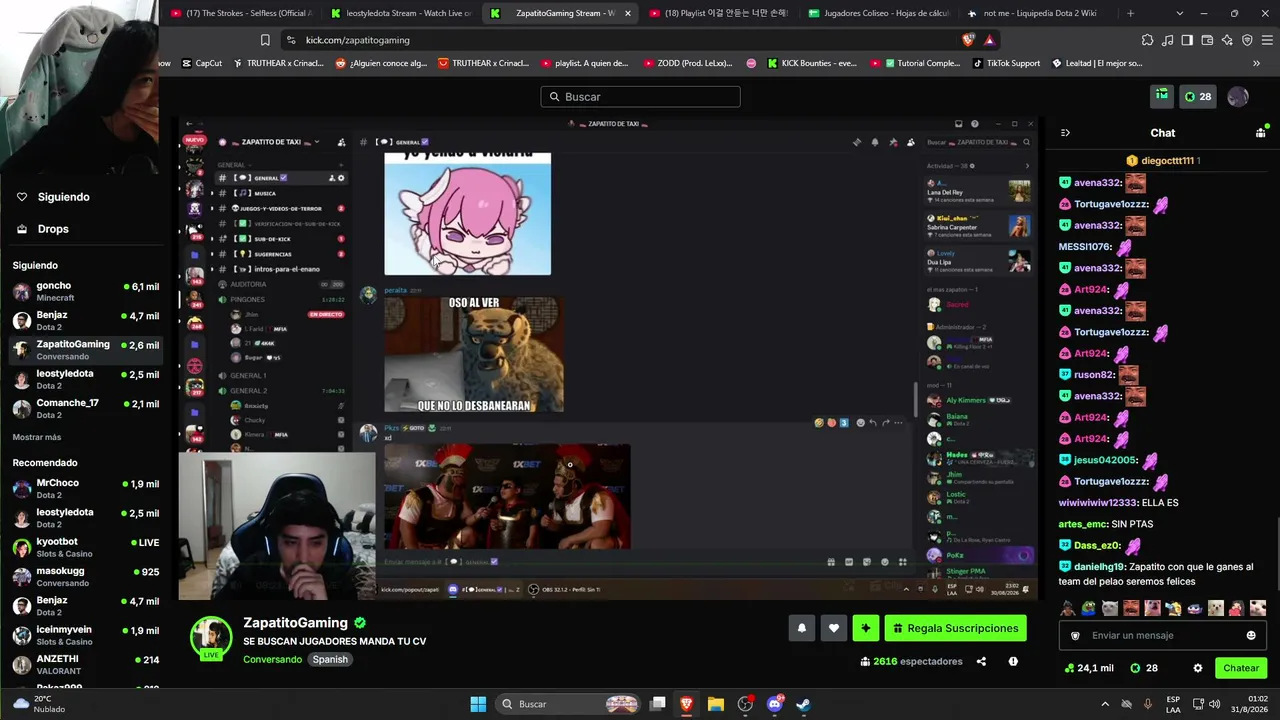Click the media control music note icon
This screenshot has width=1280, height=720.
pos(1167,40)
